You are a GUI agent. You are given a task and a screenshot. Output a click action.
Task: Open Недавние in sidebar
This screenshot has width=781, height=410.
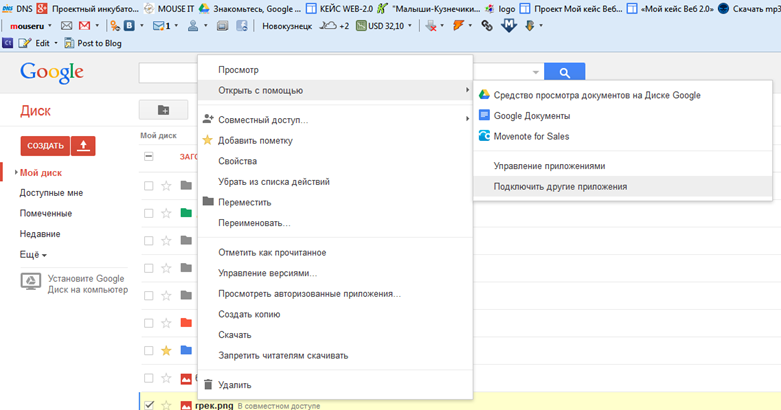point(40,234)
